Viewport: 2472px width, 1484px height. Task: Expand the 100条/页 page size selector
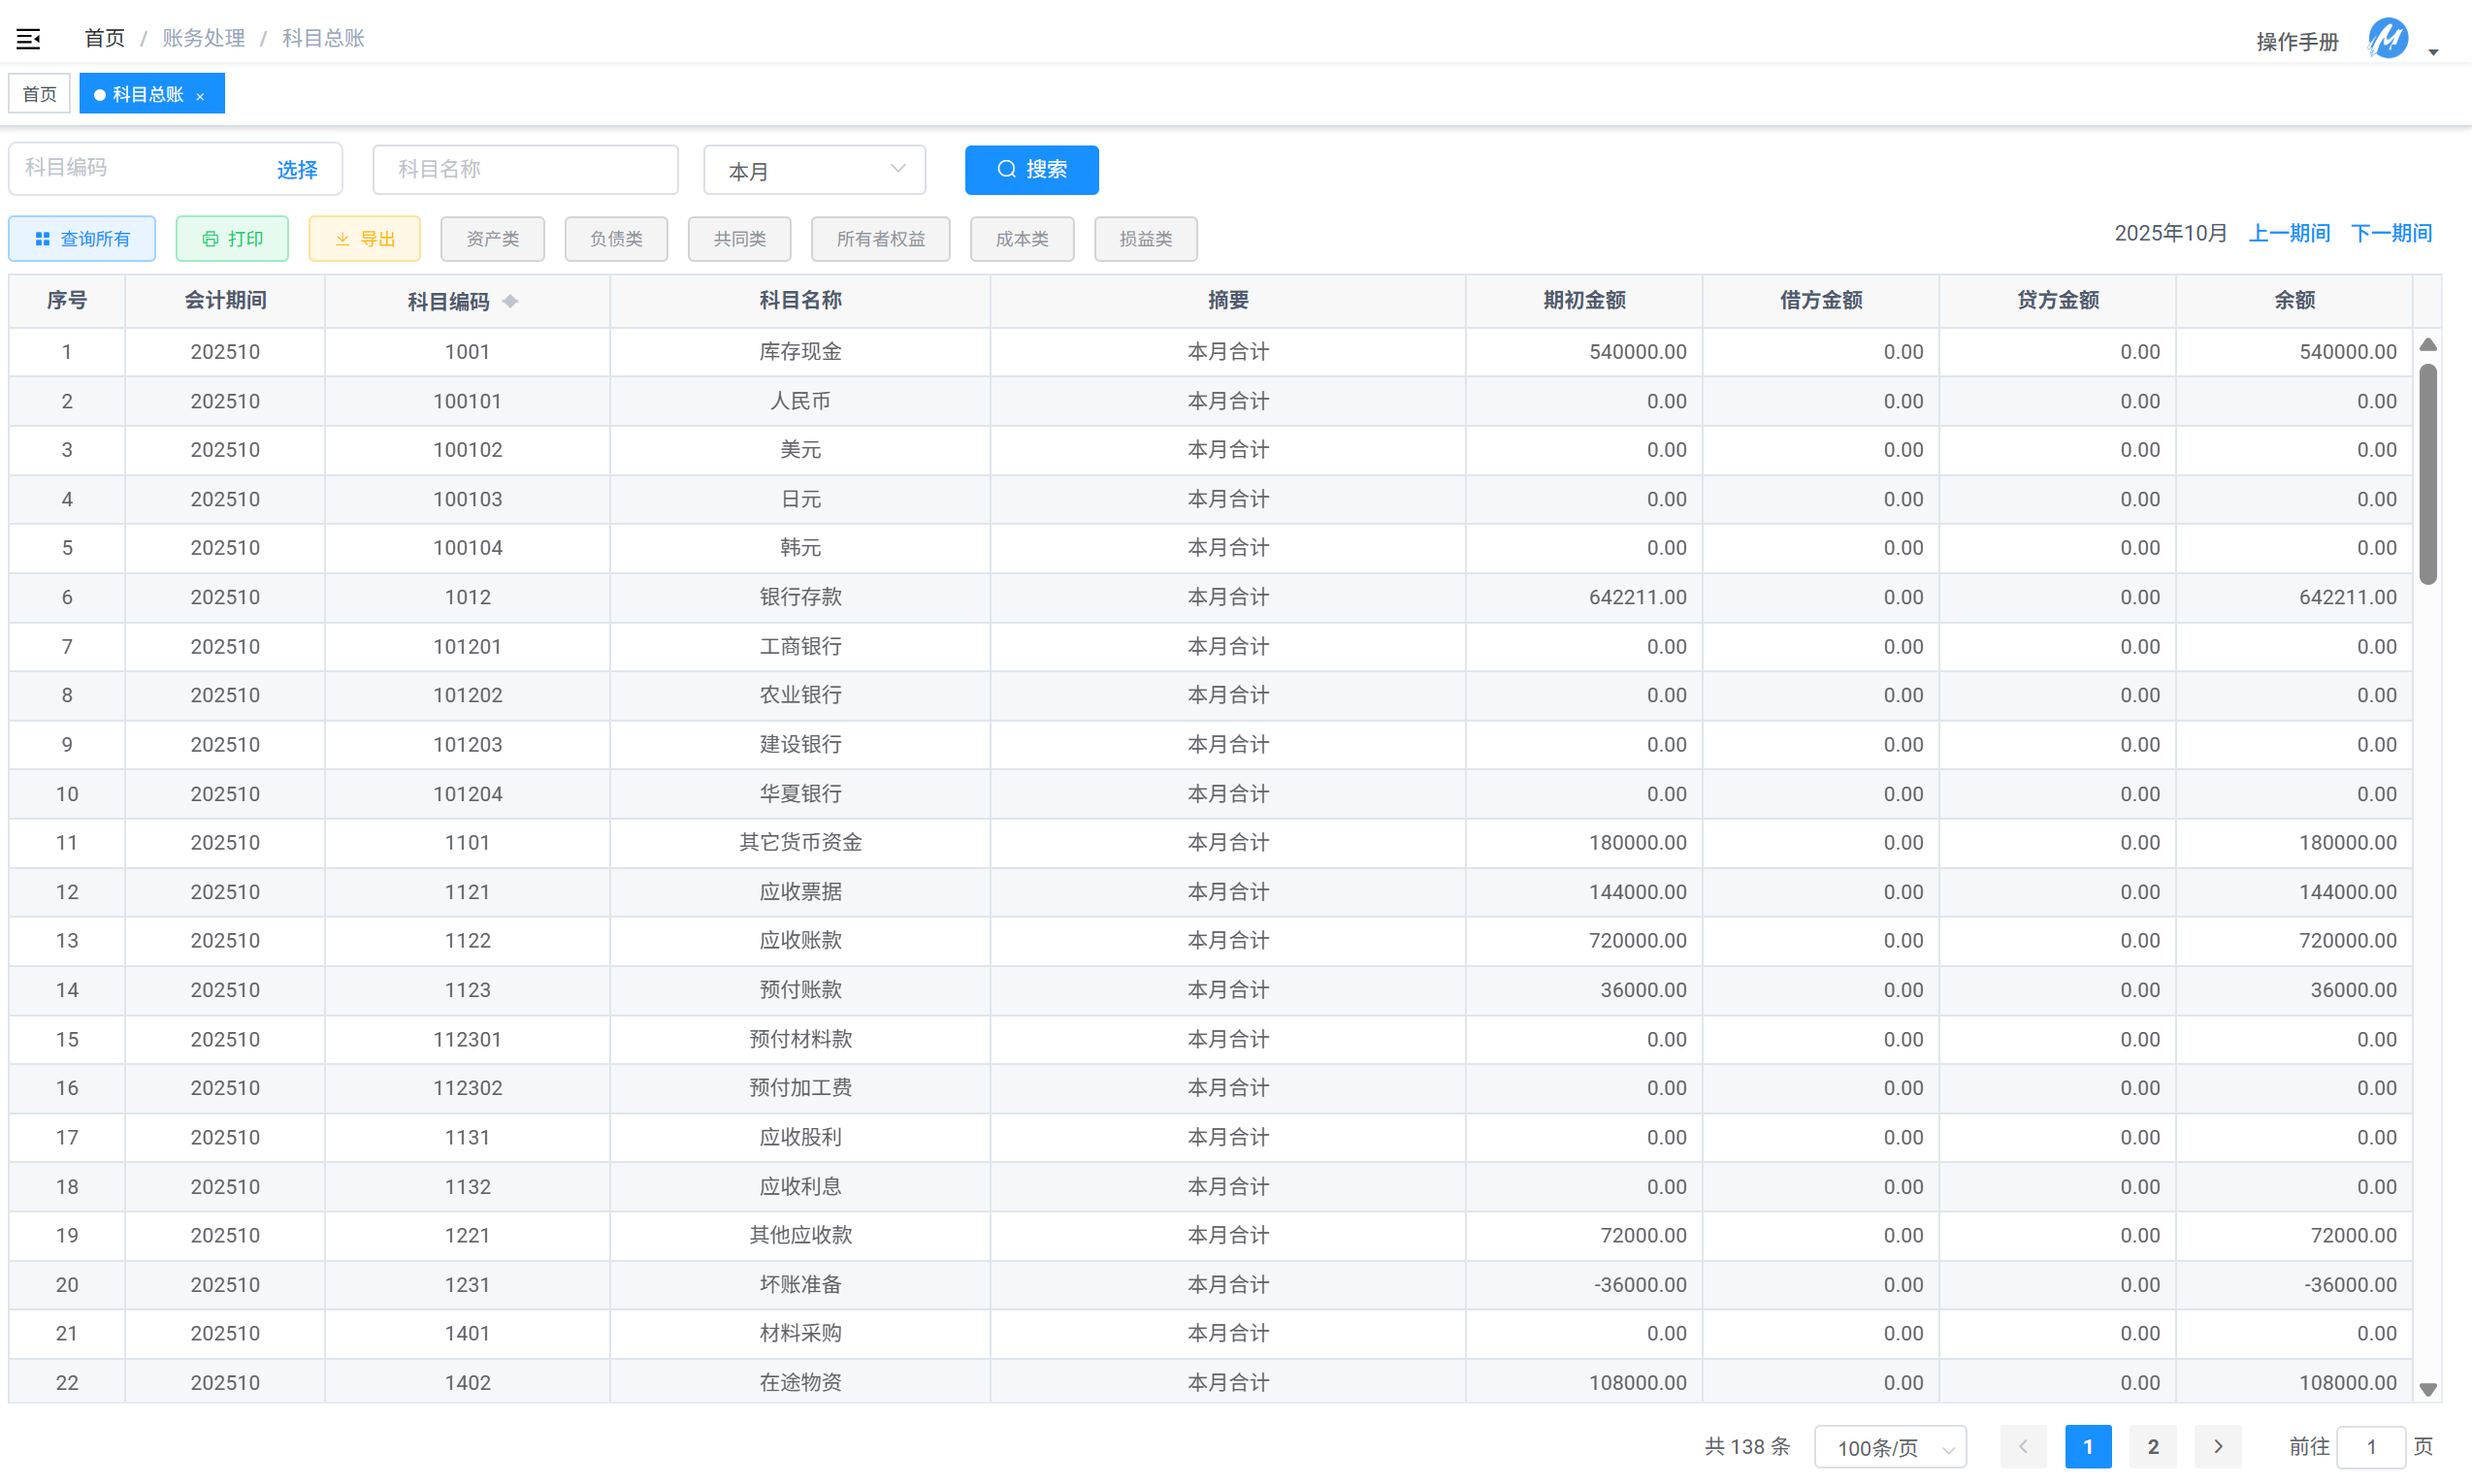[x=1889, y=1446]
